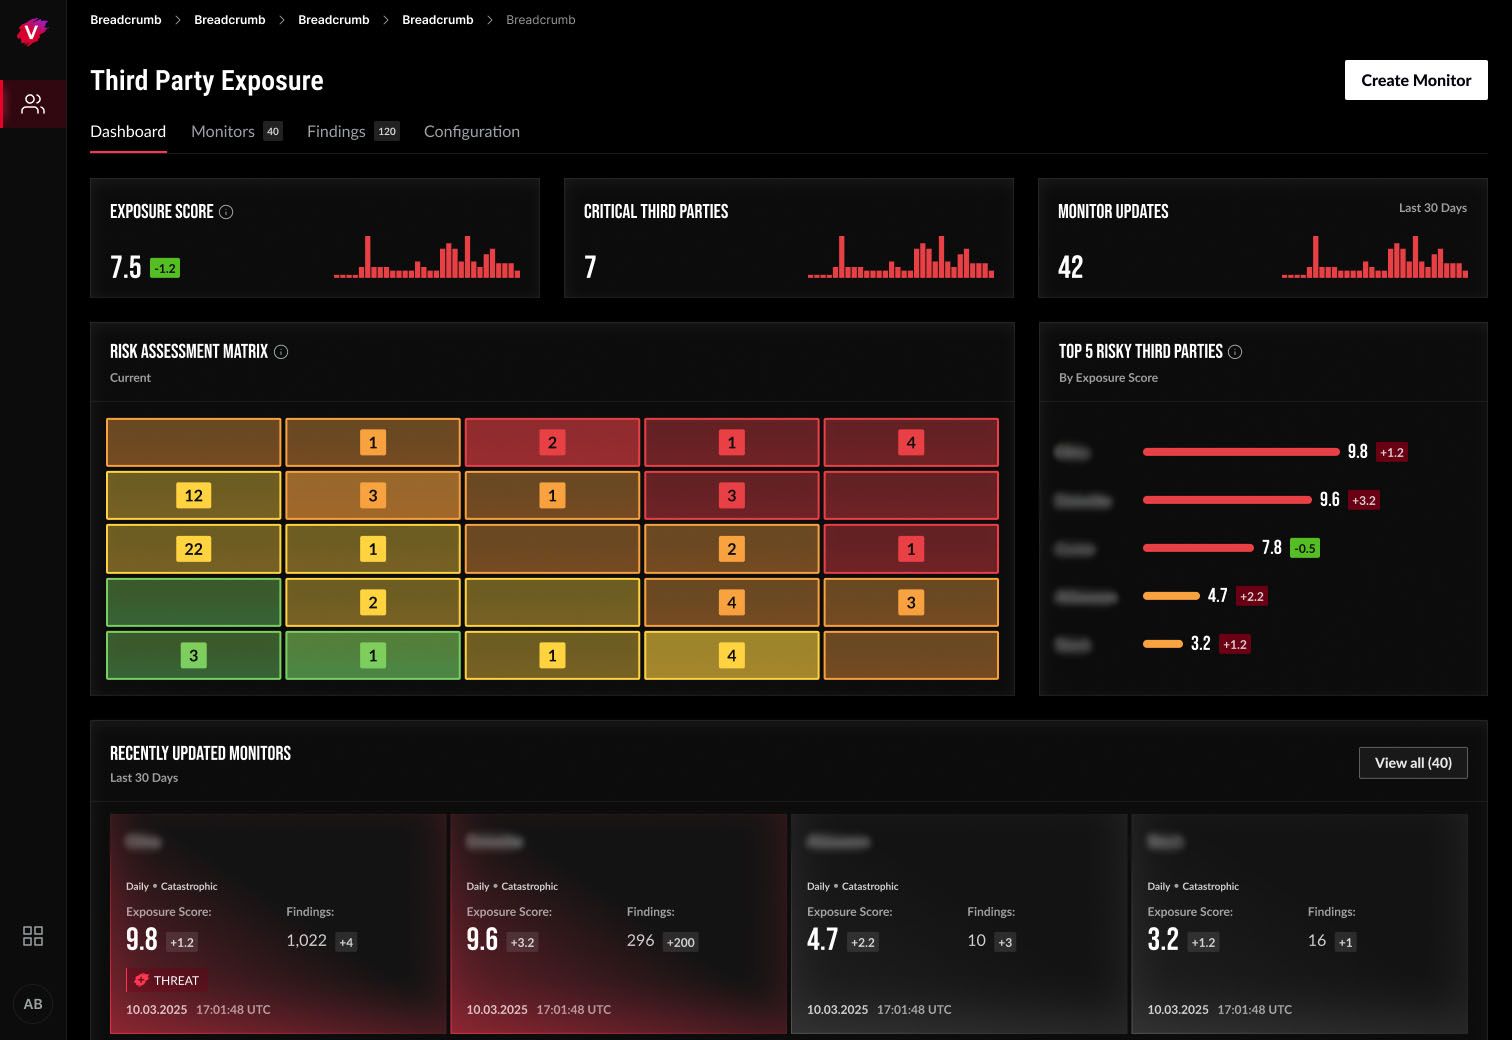Image resolution: width=1512 pixels, height=1040 pixels.
Task: Open the grid apps icon in sidebar
Action: point(33,936)
